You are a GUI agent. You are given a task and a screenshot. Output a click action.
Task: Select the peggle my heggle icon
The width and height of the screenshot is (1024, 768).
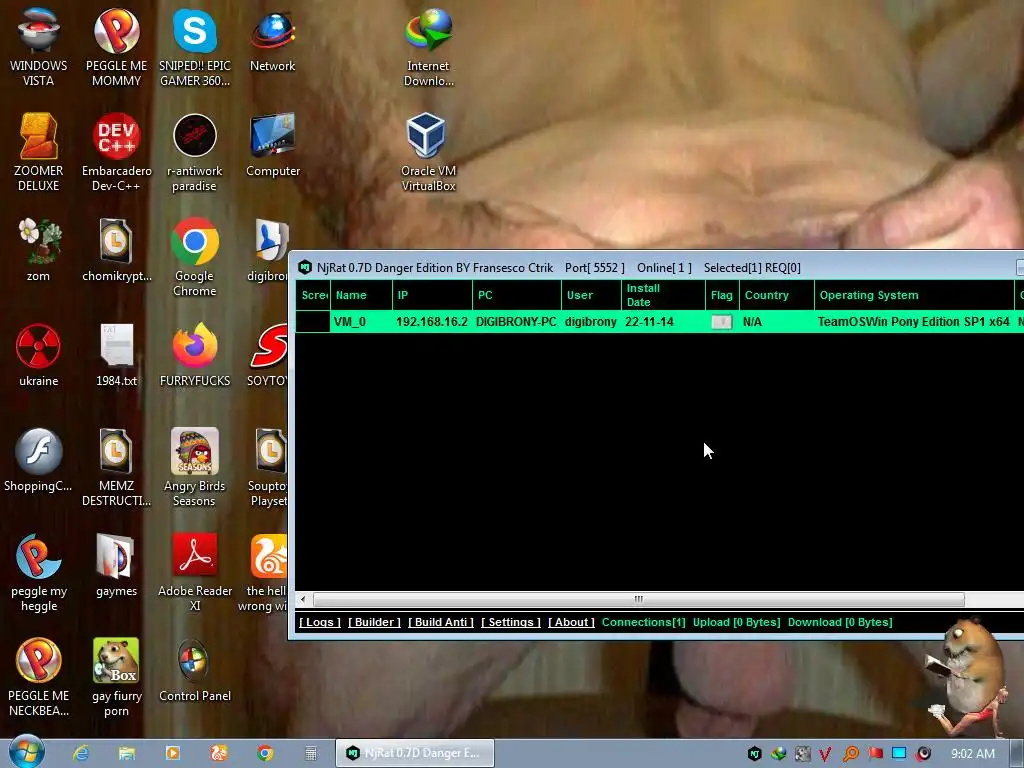[38, 571]
